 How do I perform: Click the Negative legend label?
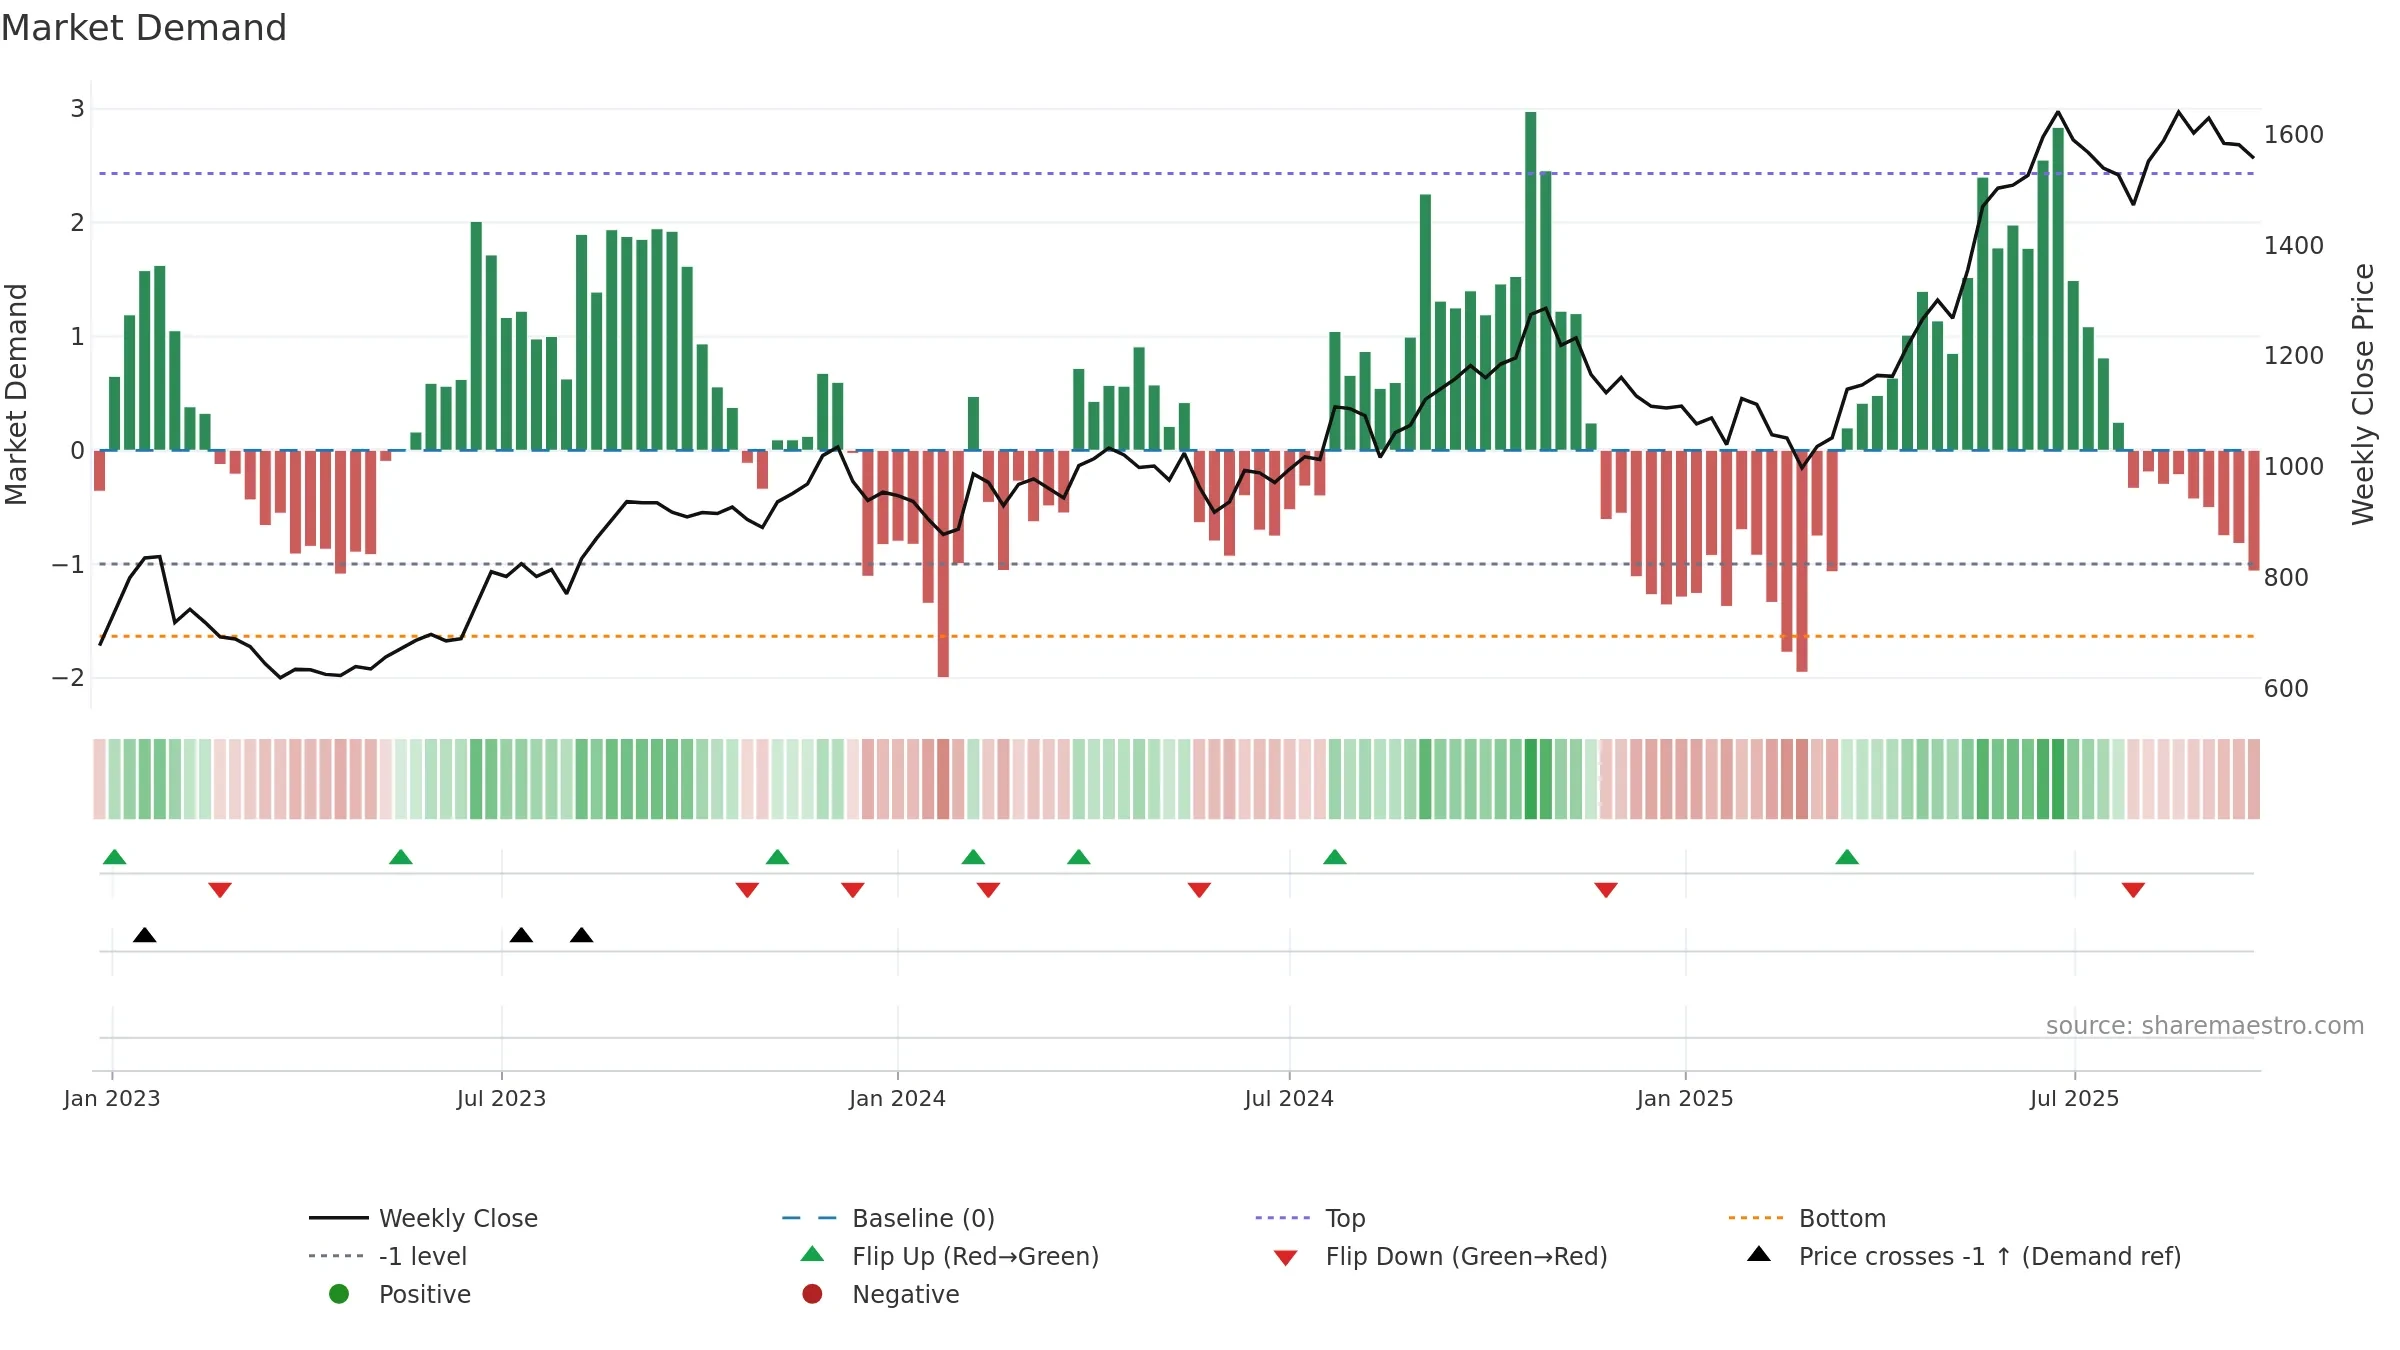point(906,1294)
